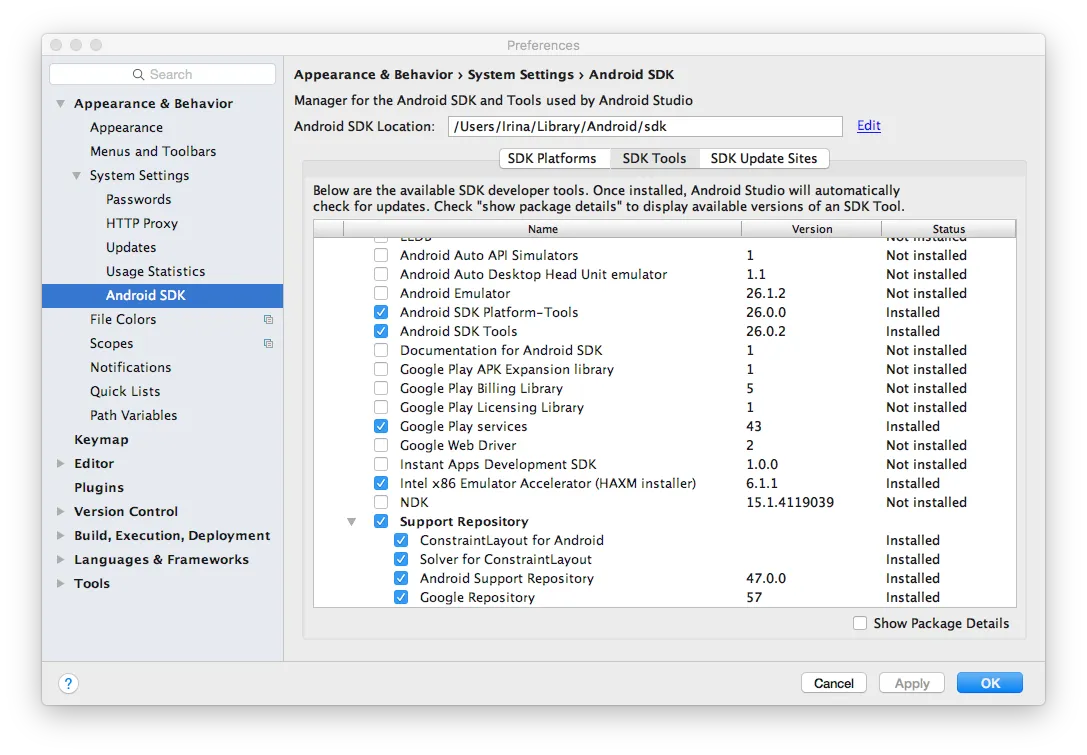
Task: Check Android Auto Desktop Head Unit emulator
Action: pos(381,275)
